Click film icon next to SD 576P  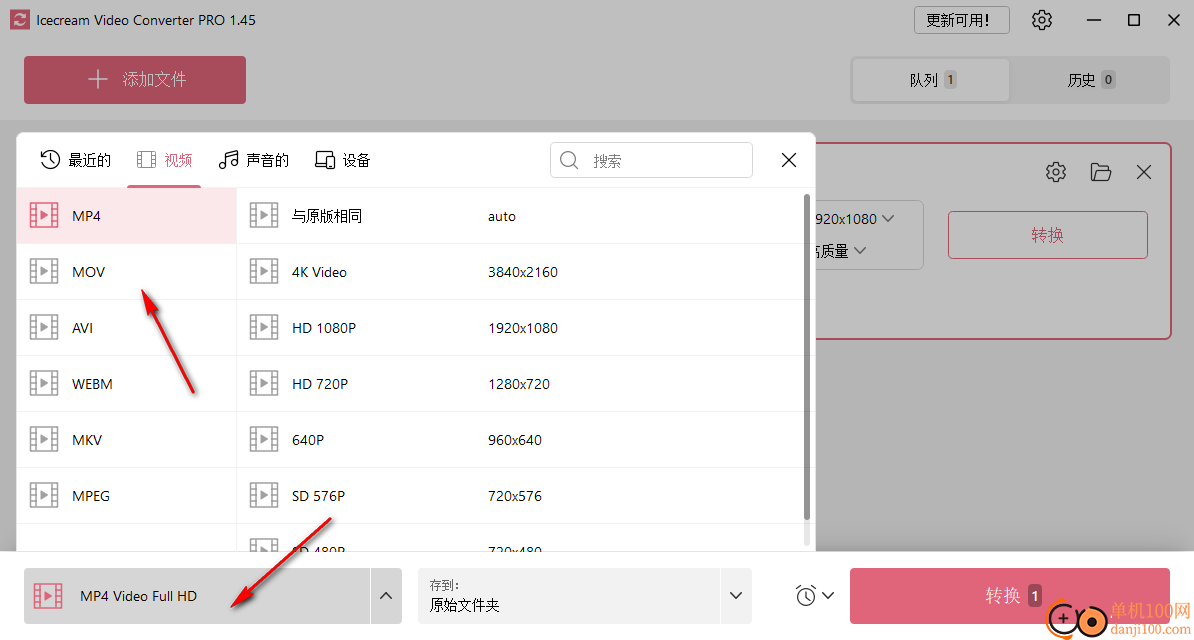click(x=263, y=495)
